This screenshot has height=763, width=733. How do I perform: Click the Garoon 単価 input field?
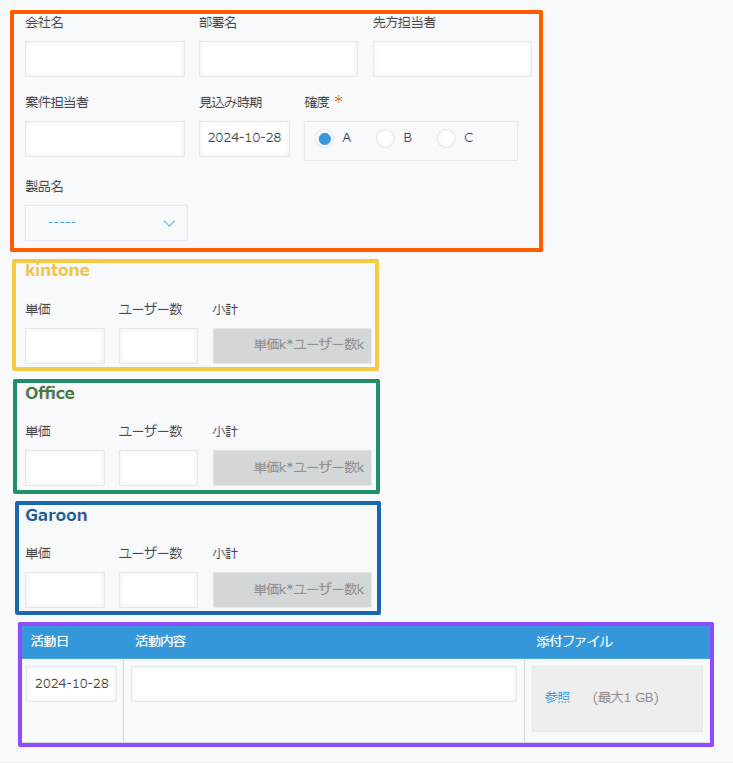click(x=65, y=590)
